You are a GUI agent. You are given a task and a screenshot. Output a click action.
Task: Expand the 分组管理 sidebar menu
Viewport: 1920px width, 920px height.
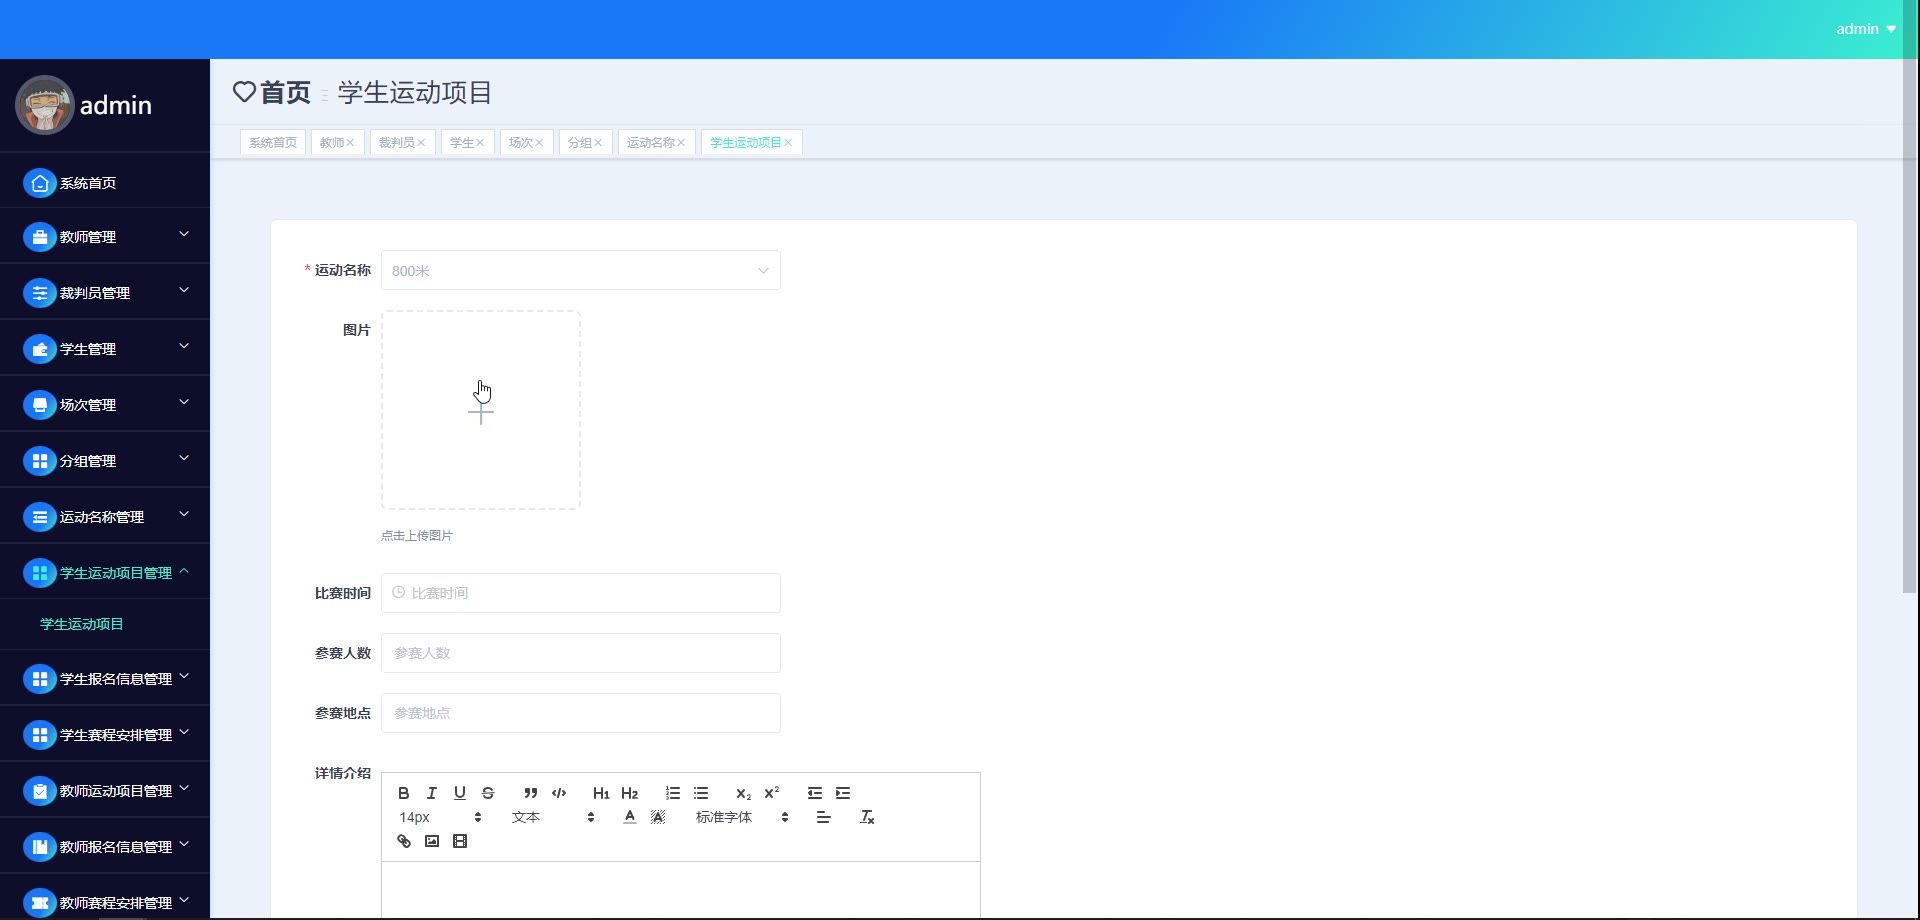[x=105, y=460]
